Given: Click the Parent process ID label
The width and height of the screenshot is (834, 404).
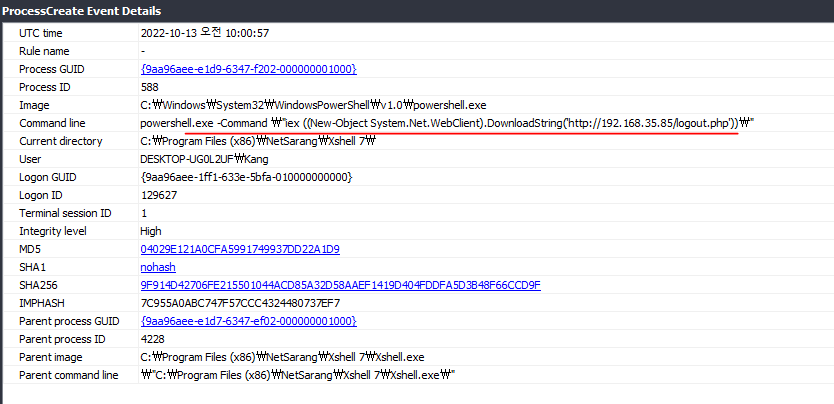Looking at the screenshot, I should tap(62, 339).
